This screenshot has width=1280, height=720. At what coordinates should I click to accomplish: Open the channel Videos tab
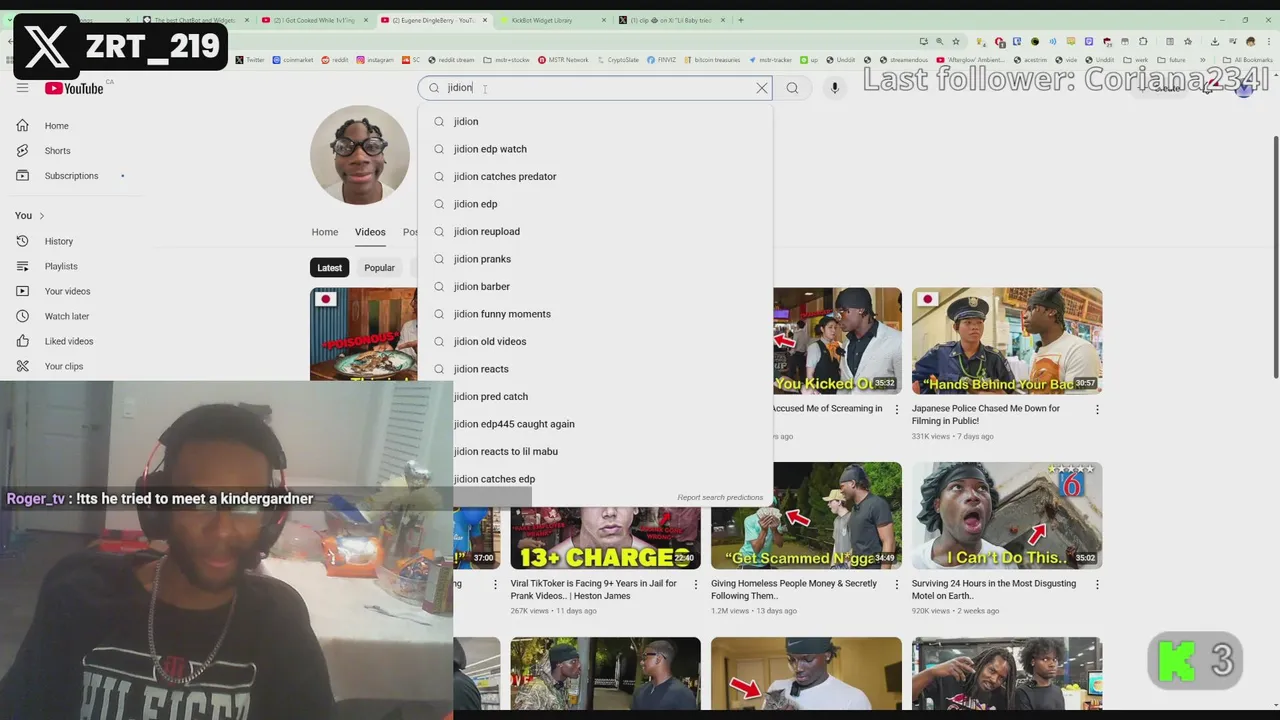point(370,232)
